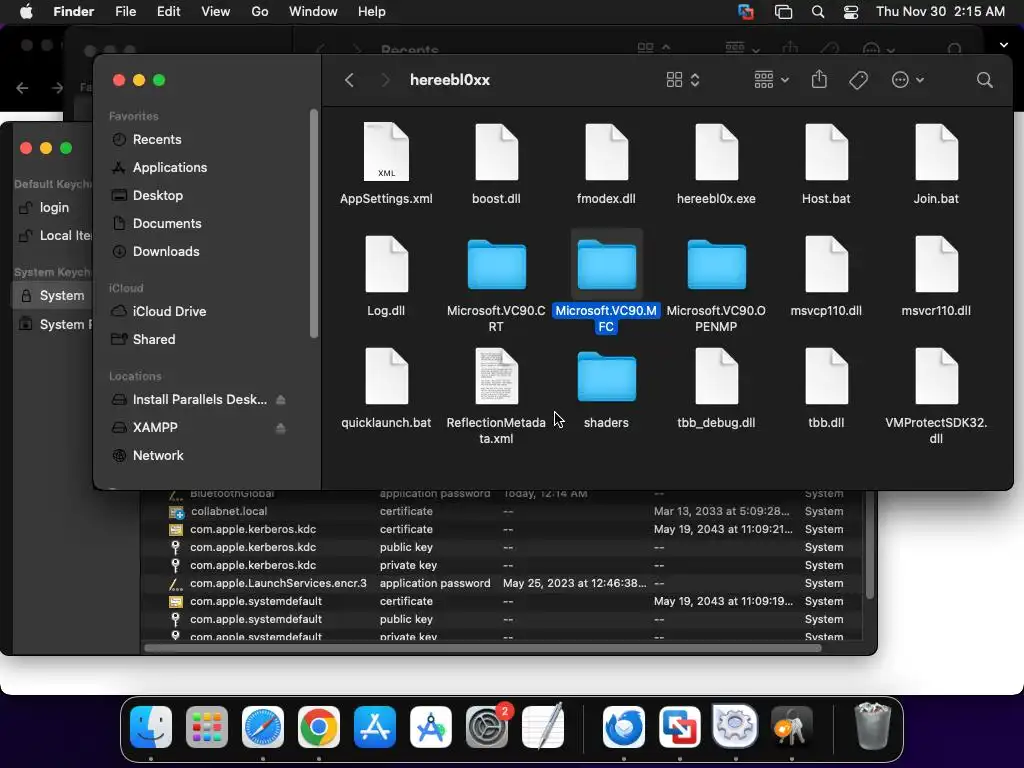Open Launchpad from the Dock

206,726
